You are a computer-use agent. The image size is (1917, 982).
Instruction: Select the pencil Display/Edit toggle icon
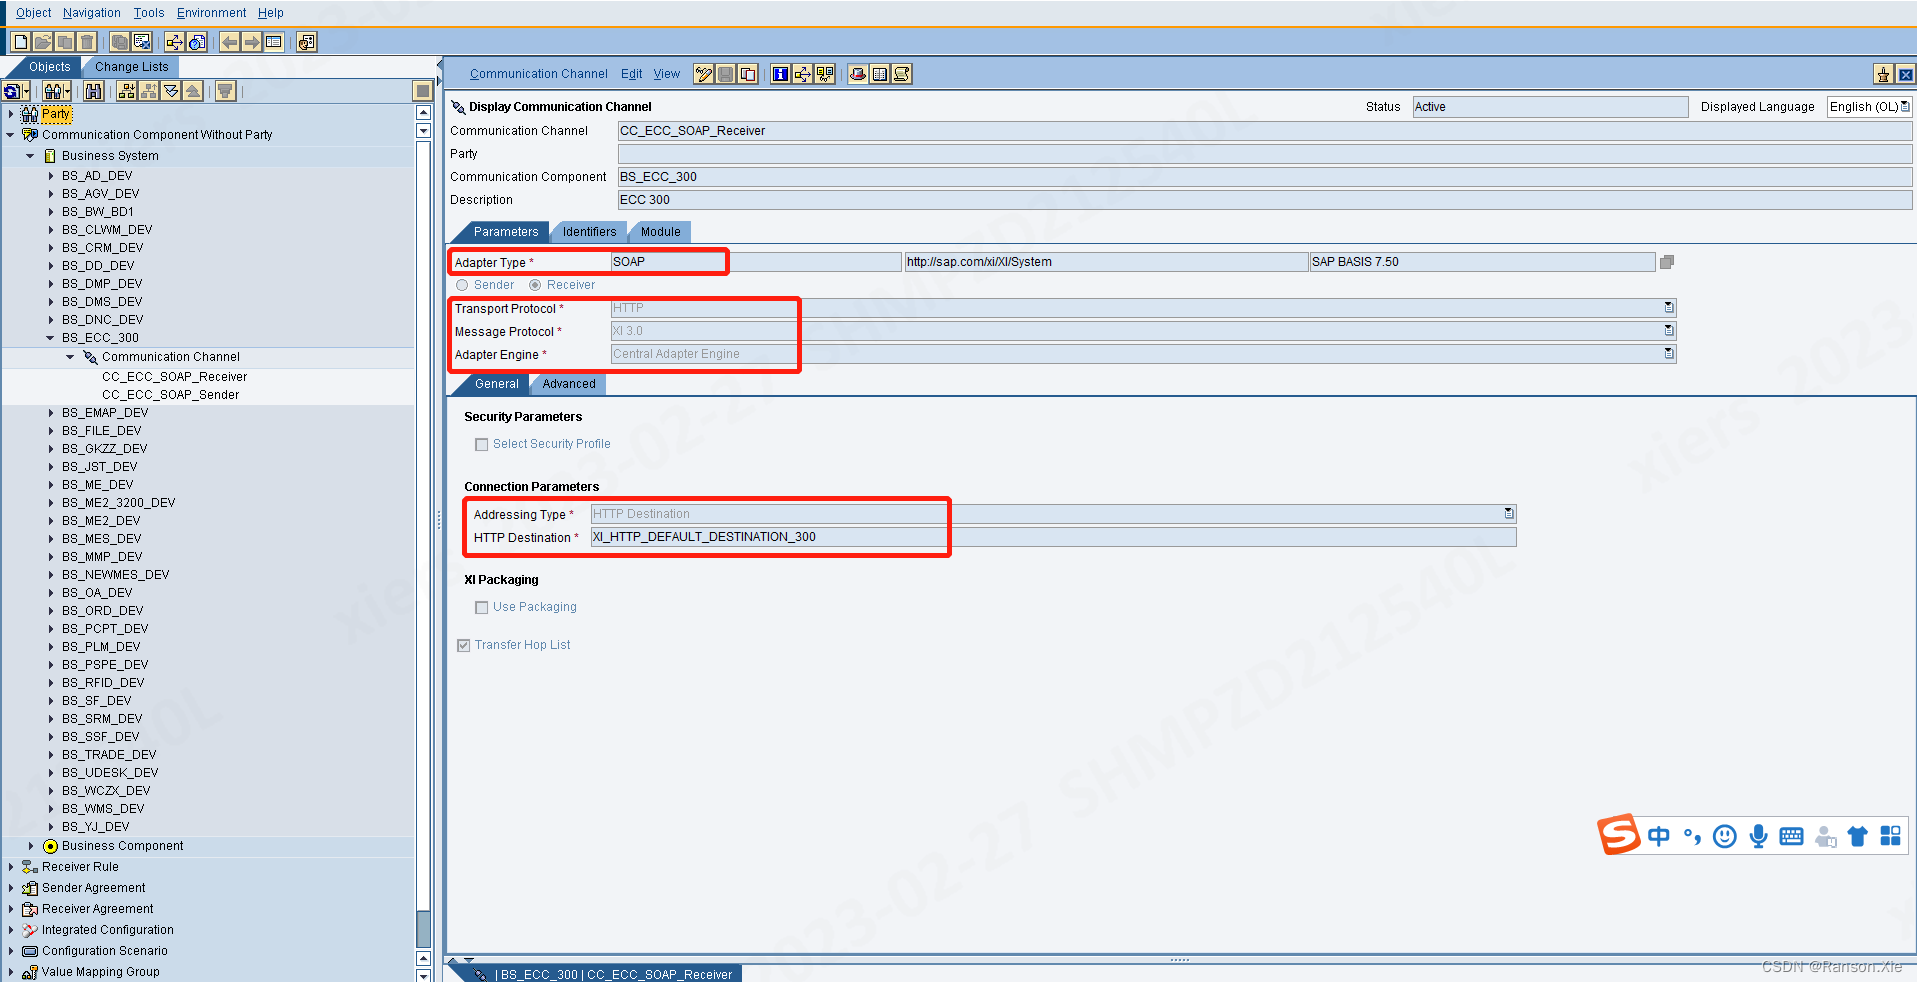704,74
